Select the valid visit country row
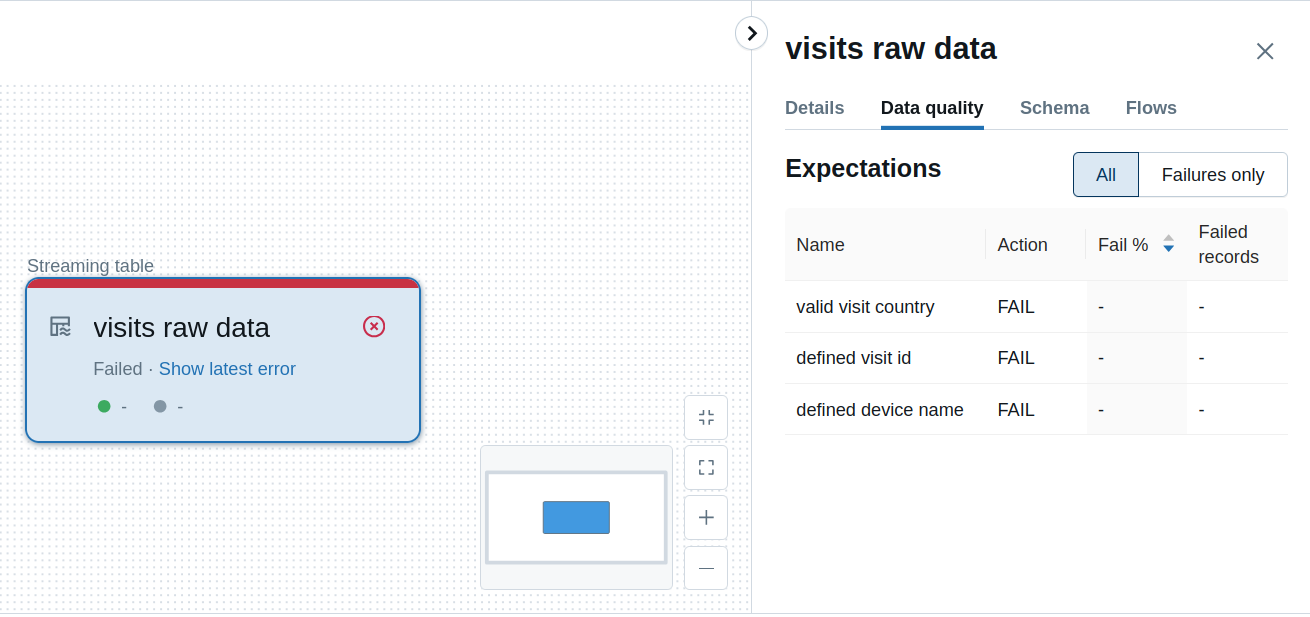Screen dimensions: 1310x617 (1036, 307)
